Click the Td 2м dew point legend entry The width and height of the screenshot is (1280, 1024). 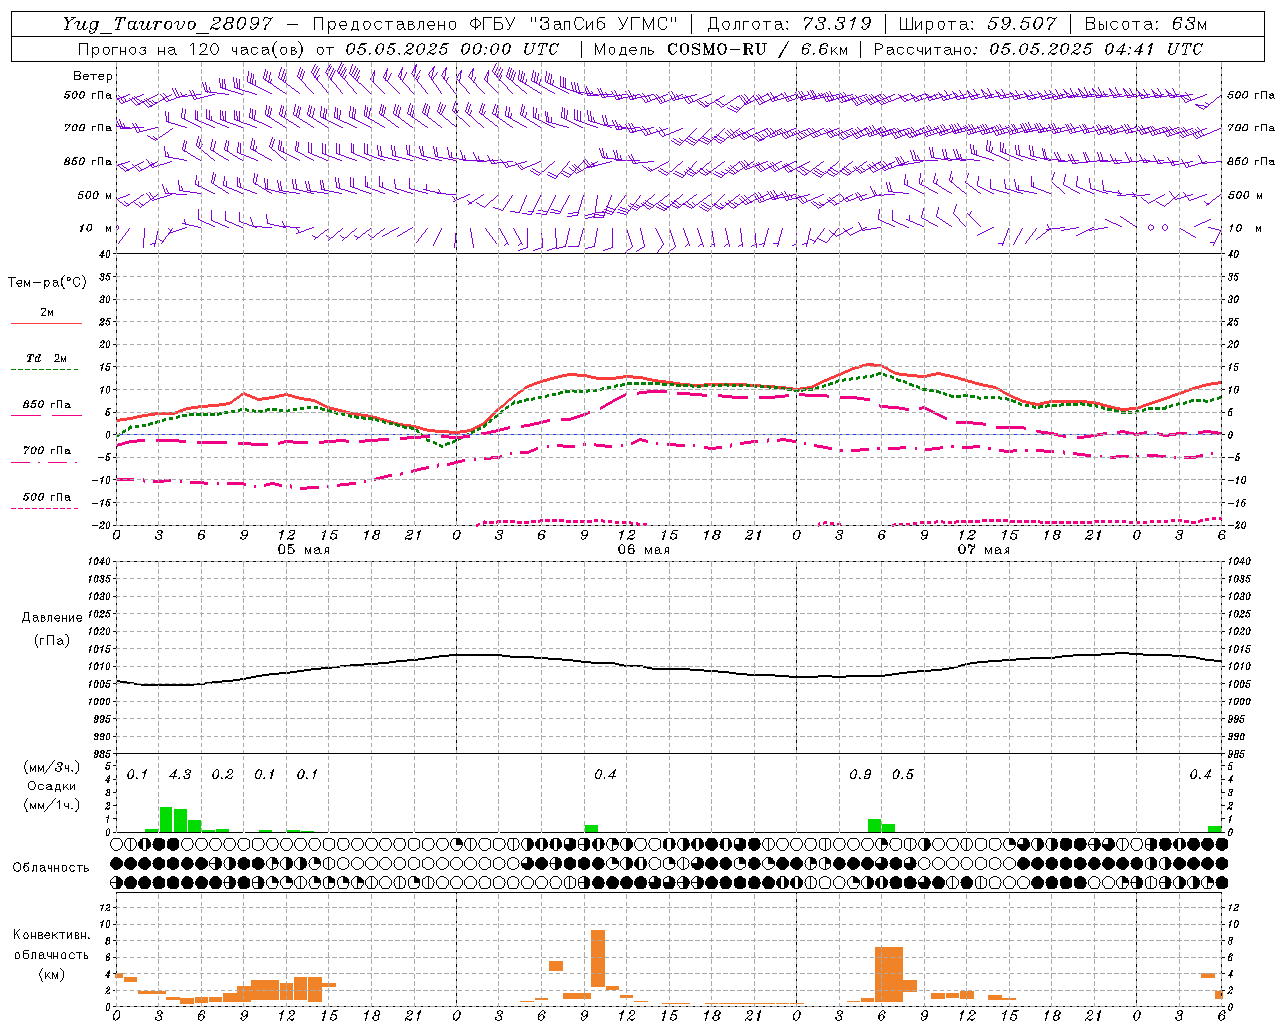click(x=46, y=358)
